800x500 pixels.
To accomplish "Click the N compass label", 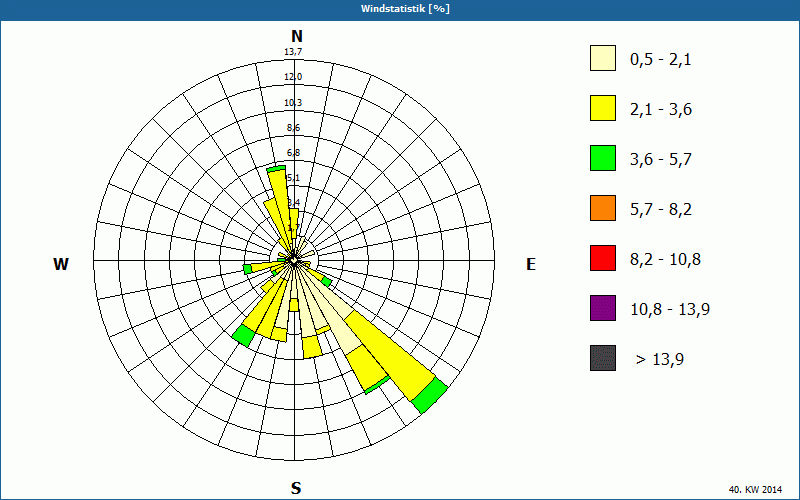I will coord(296,36).
